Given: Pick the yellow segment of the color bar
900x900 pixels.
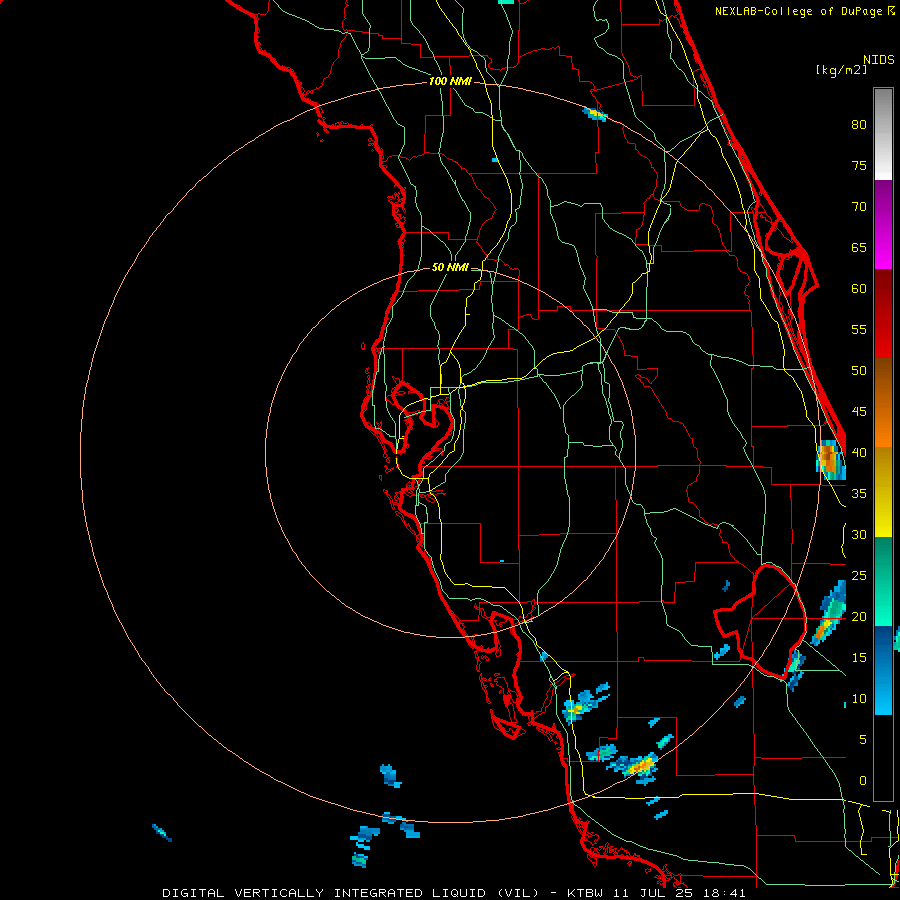Looking at the screenshot, I should click(883, 492).
